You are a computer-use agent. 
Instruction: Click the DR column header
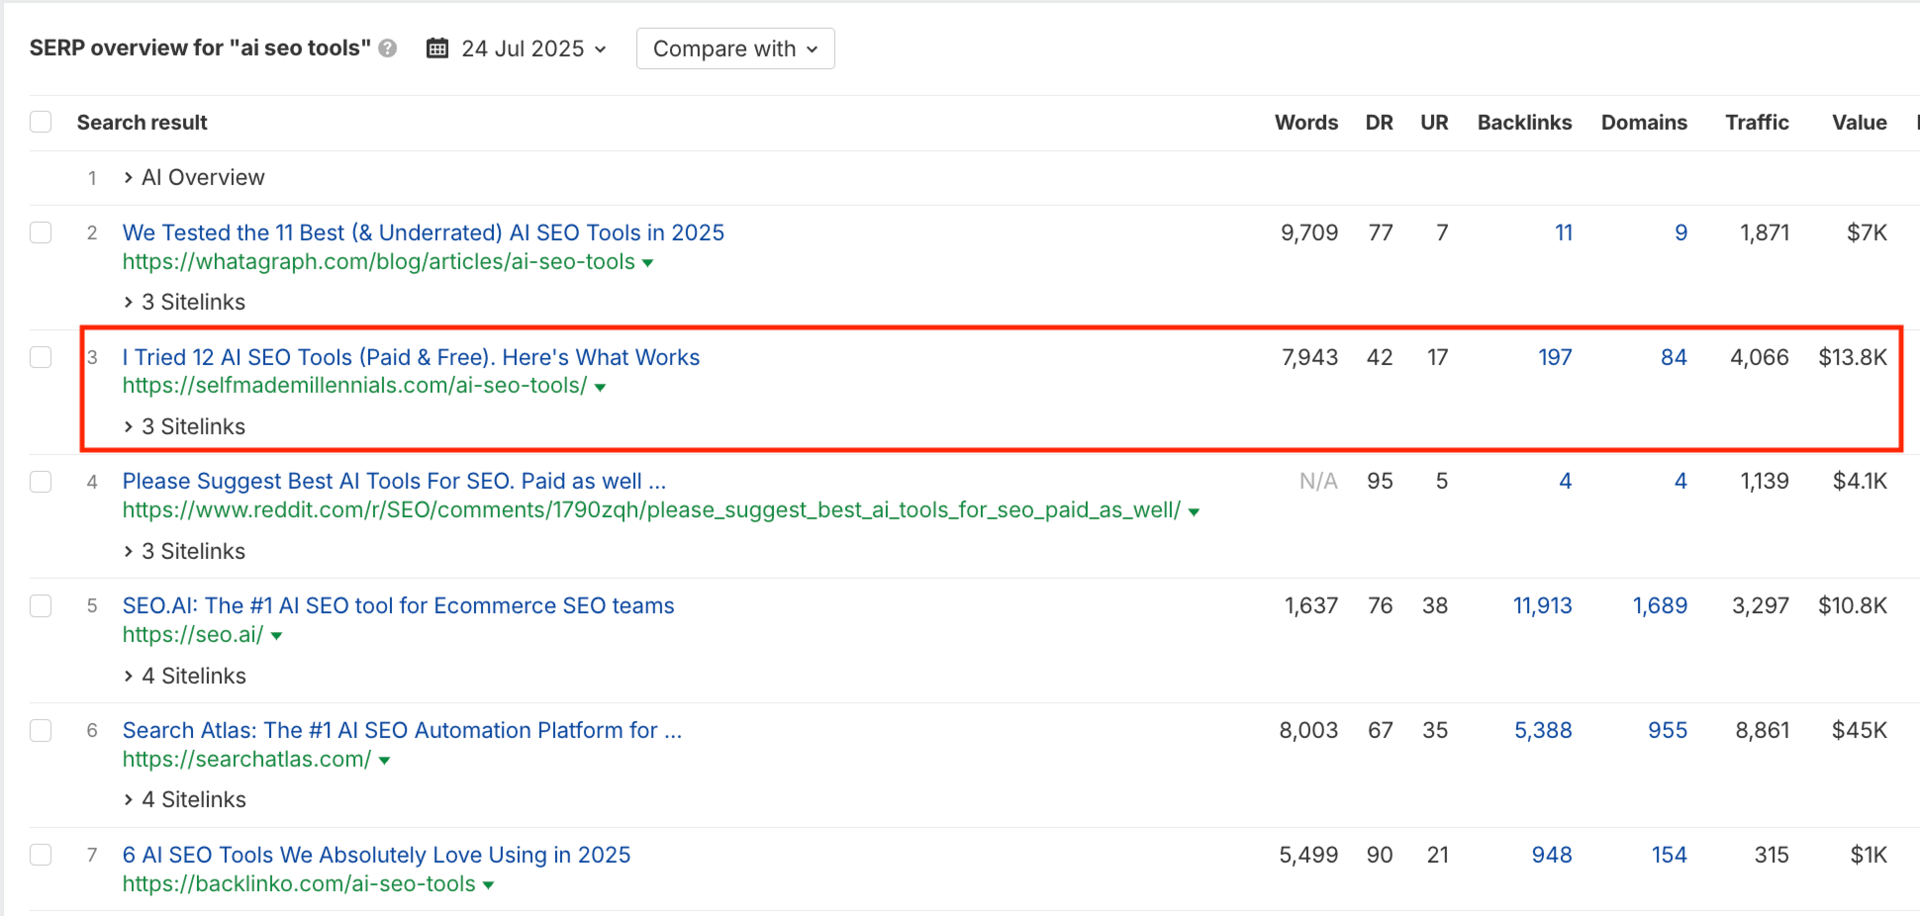pos(1379,122)
